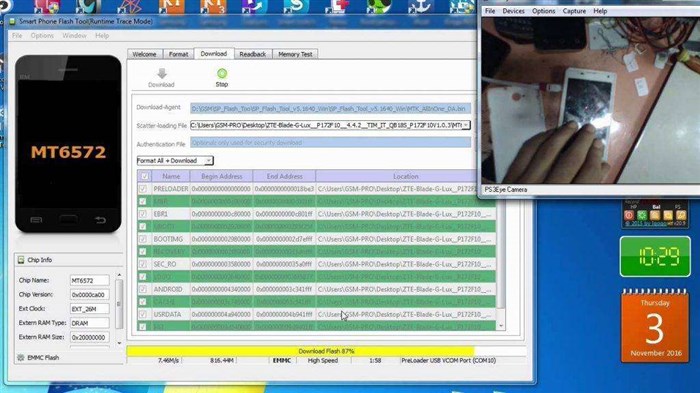Click the menu key on the phone image

coord(36,220)
